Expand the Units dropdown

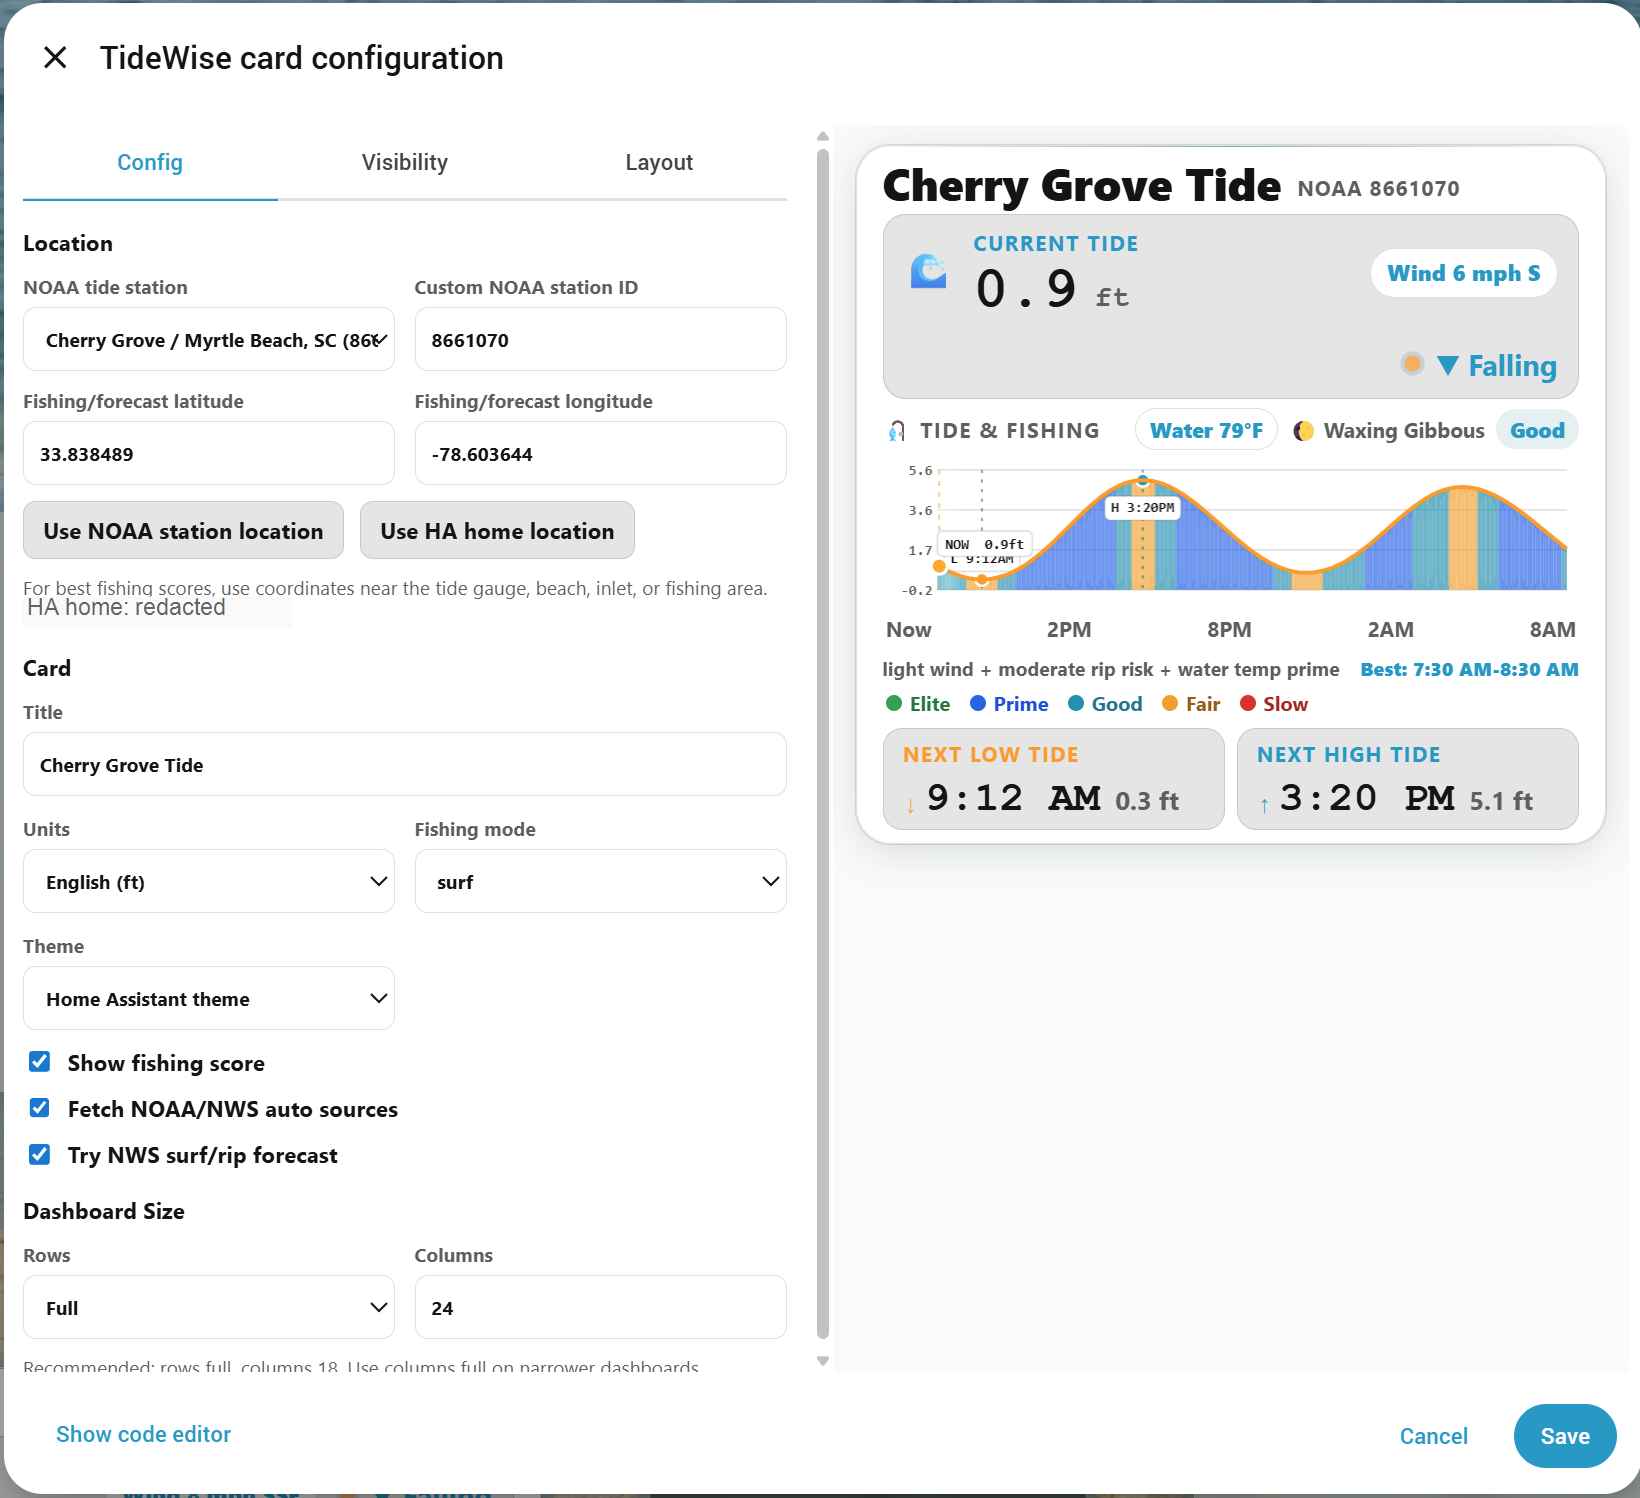[x=209, y=881]
